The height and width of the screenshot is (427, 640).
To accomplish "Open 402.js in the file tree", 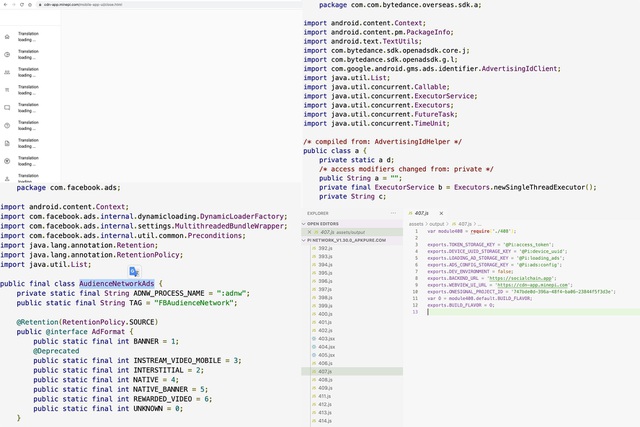I will pos(325,330).
